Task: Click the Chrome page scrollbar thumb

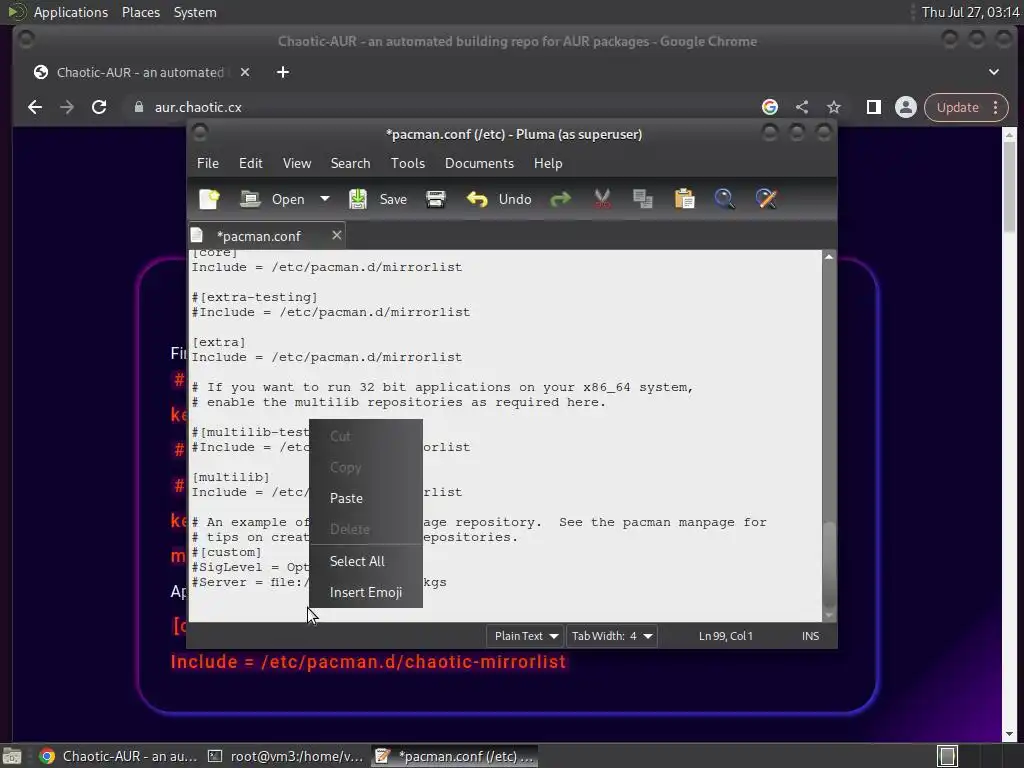Action: click(x=1010, y=186)
